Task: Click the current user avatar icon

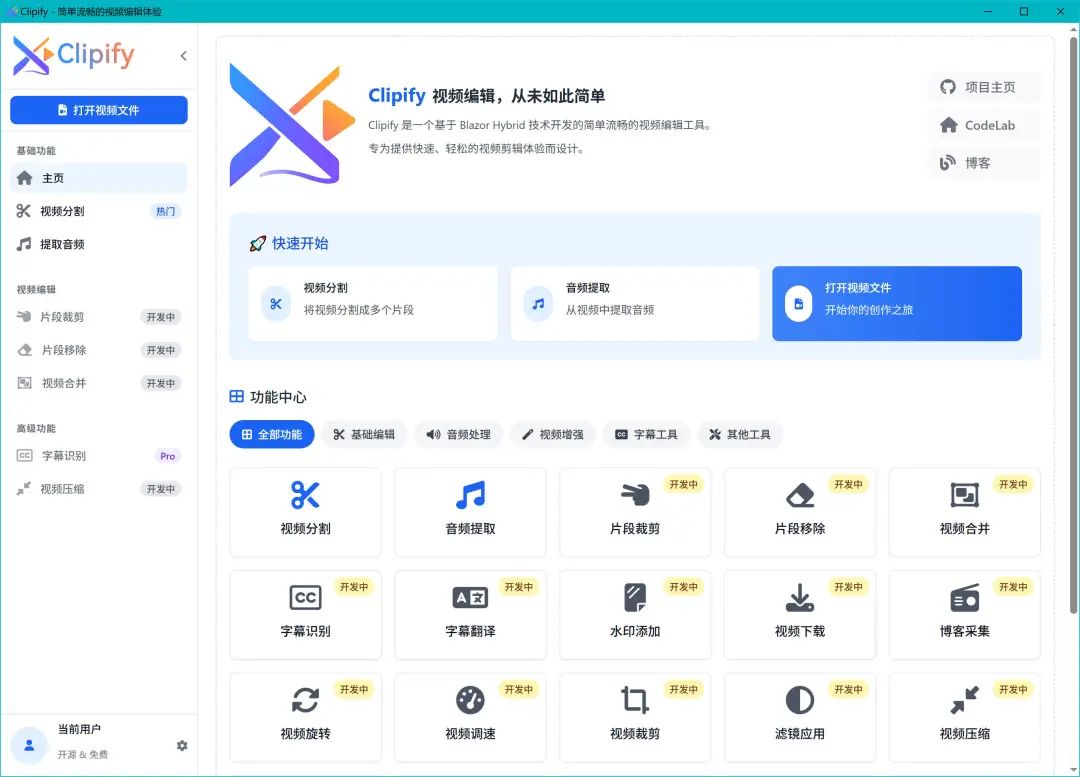Action: pos(30,745)
